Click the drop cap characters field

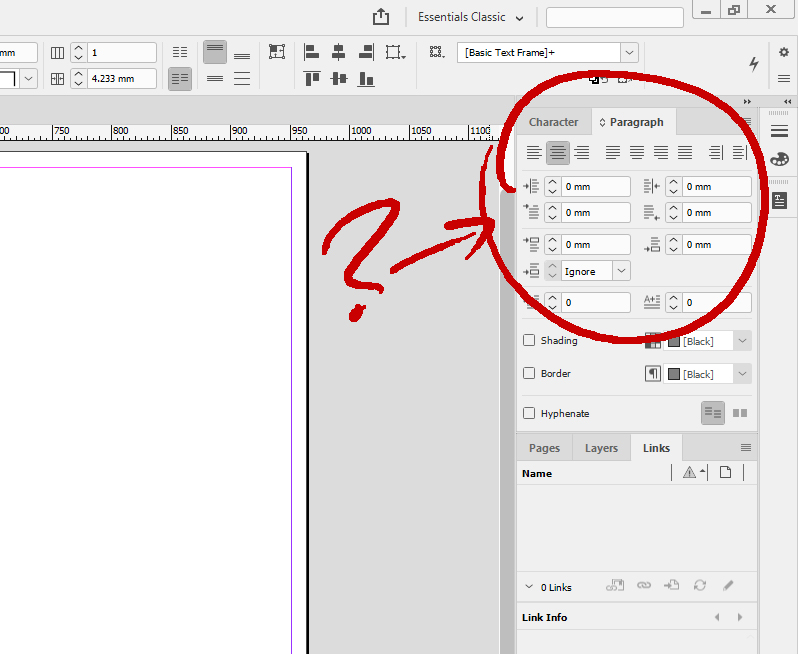pyautogui.click(x=717, y=302)
